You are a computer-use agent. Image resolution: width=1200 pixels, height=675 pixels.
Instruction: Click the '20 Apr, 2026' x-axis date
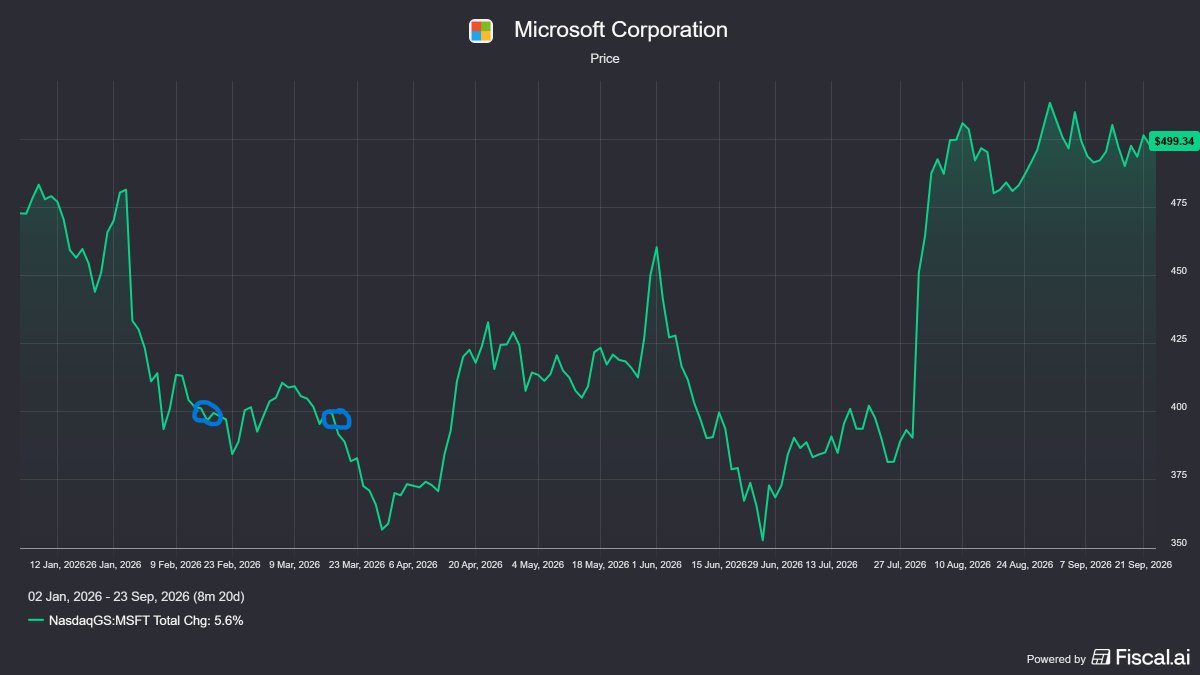475,564
